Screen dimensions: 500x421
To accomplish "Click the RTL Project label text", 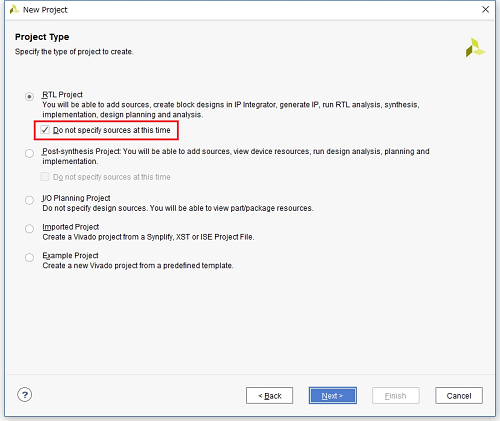I will tap(62, 95).
